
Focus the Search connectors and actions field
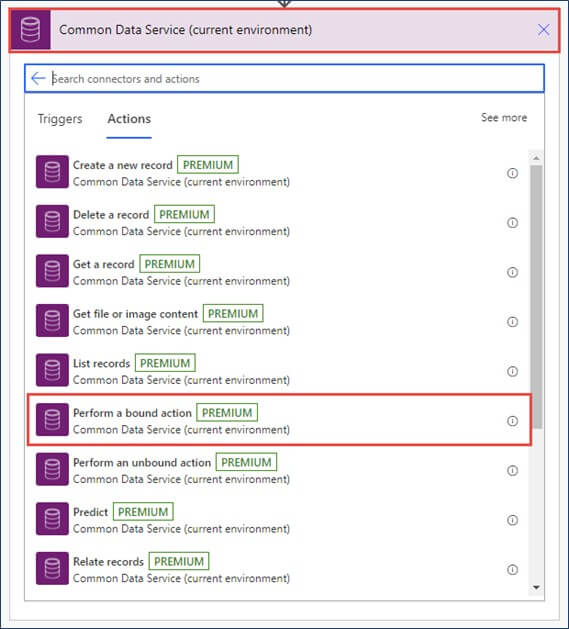click(284, 79)
